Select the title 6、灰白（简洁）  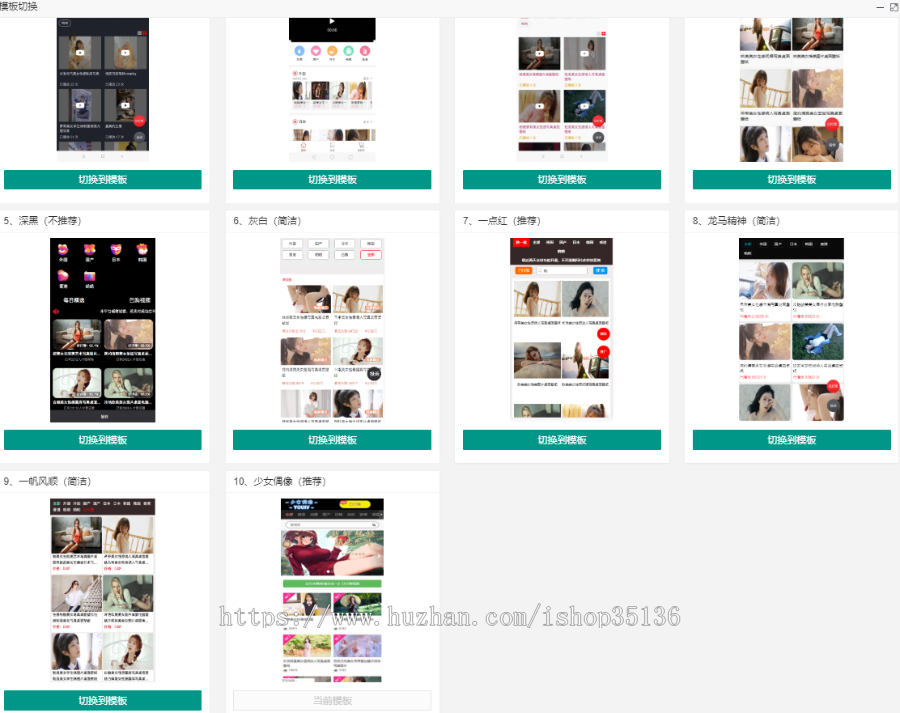pos(267,221)
